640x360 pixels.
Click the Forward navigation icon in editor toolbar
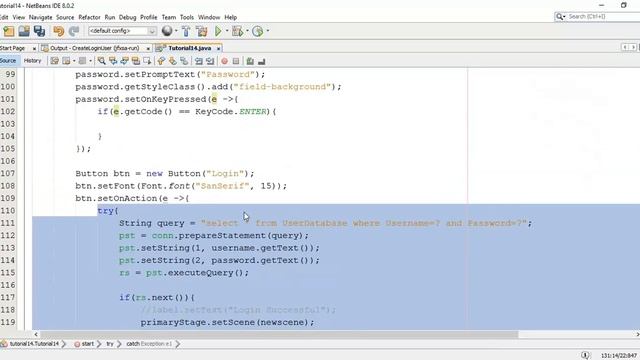click(x=82, y=61)
